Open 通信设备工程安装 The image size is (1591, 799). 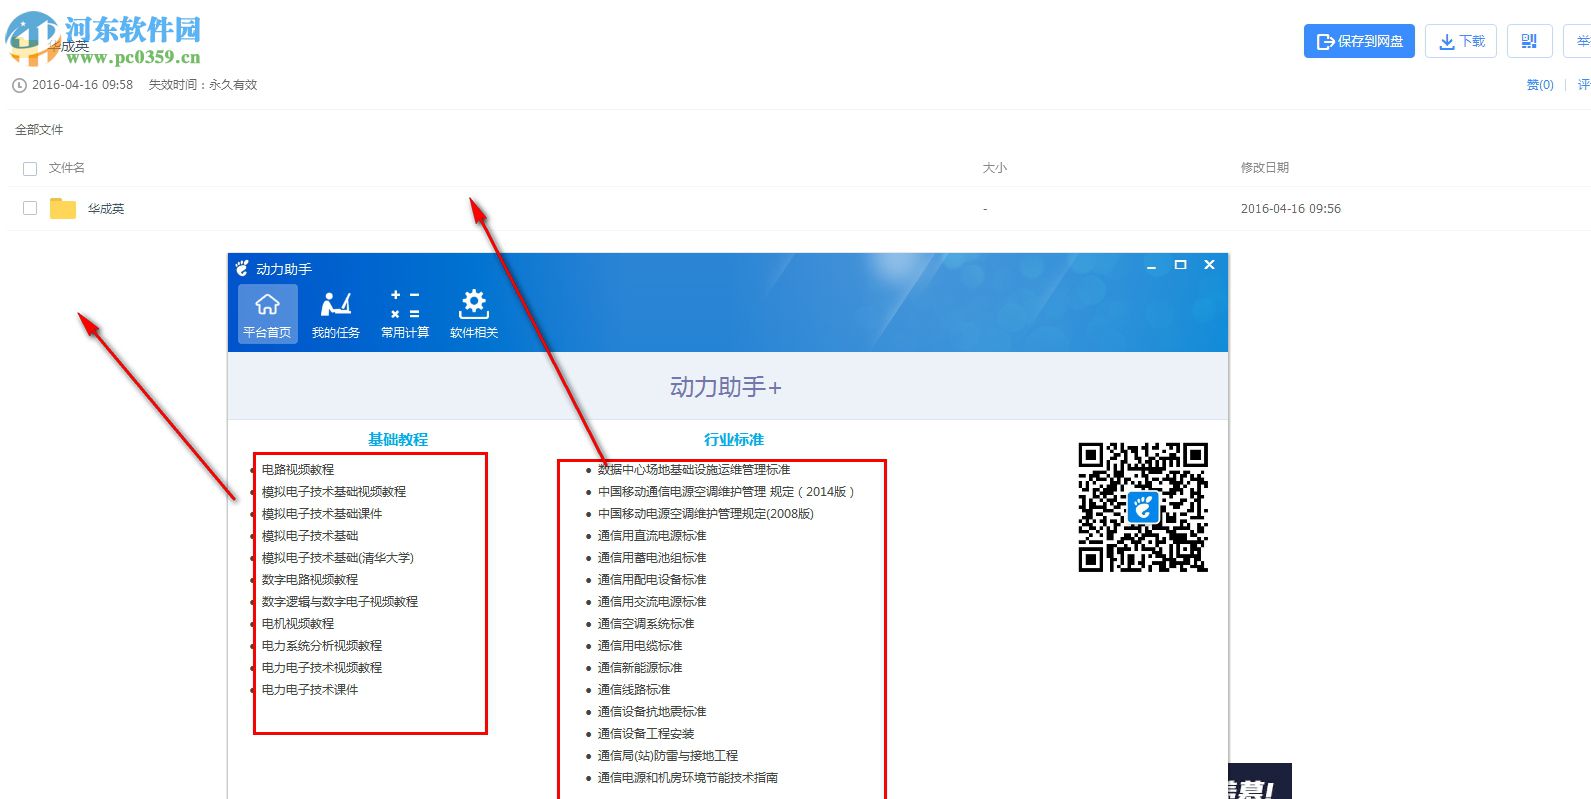pyautogui.click(x=646, y=734)
